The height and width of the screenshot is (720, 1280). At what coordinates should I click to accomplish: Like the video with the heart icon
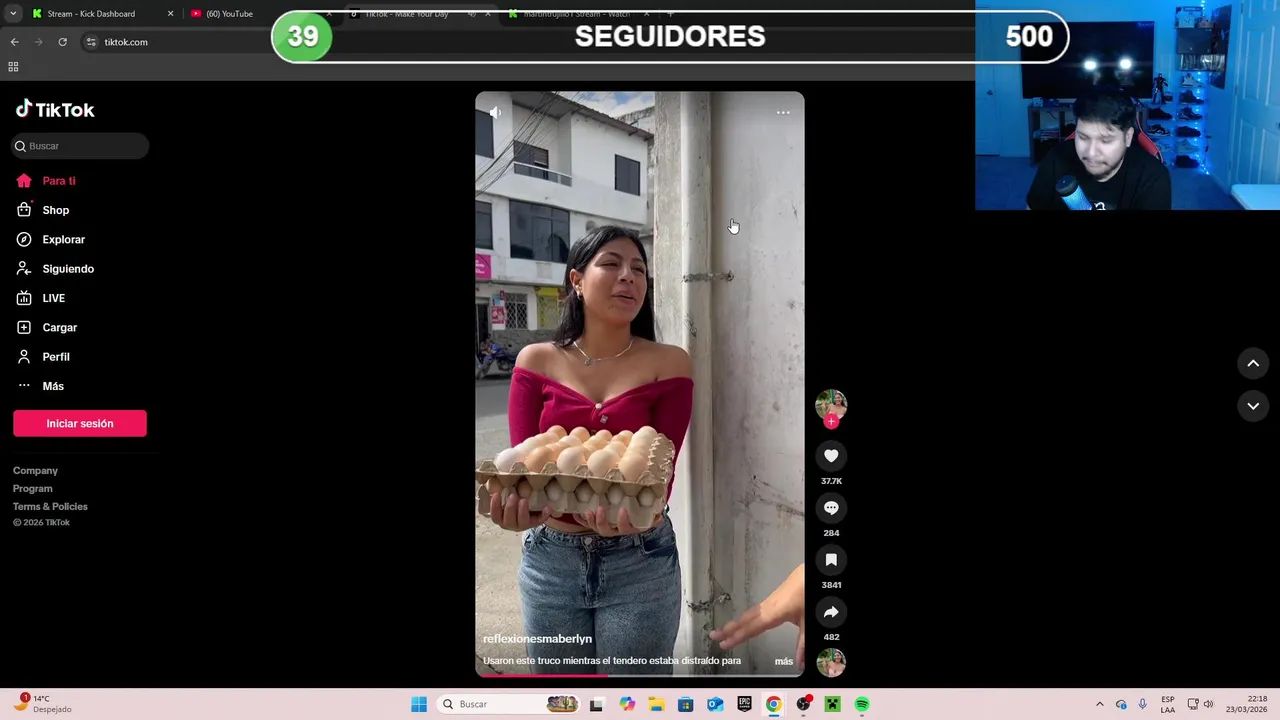[x=831, y=456]
